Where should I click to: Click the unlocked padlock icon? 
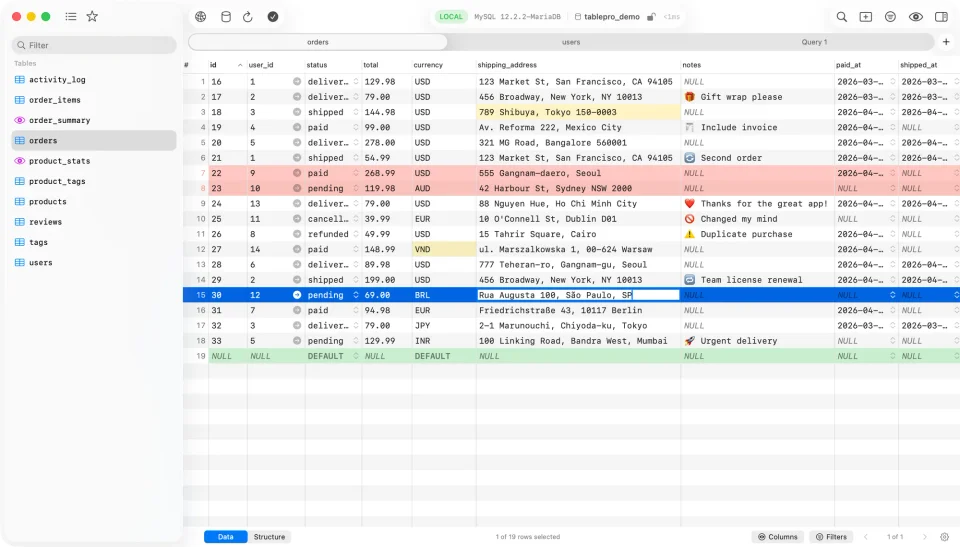click(651, 17)
